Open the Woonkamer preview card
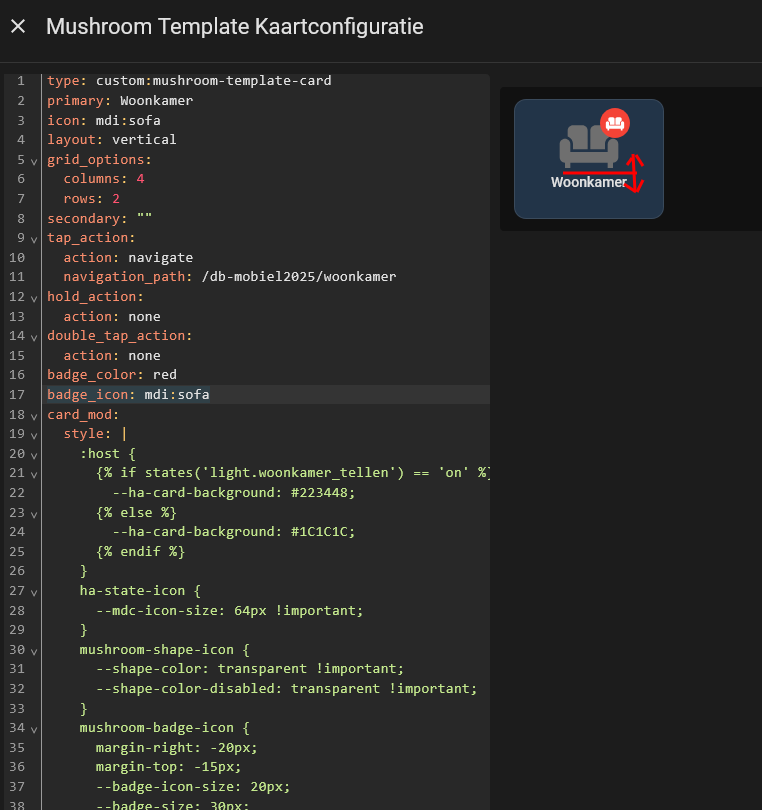This screenshot has height=810, width=762. point(589,159)
